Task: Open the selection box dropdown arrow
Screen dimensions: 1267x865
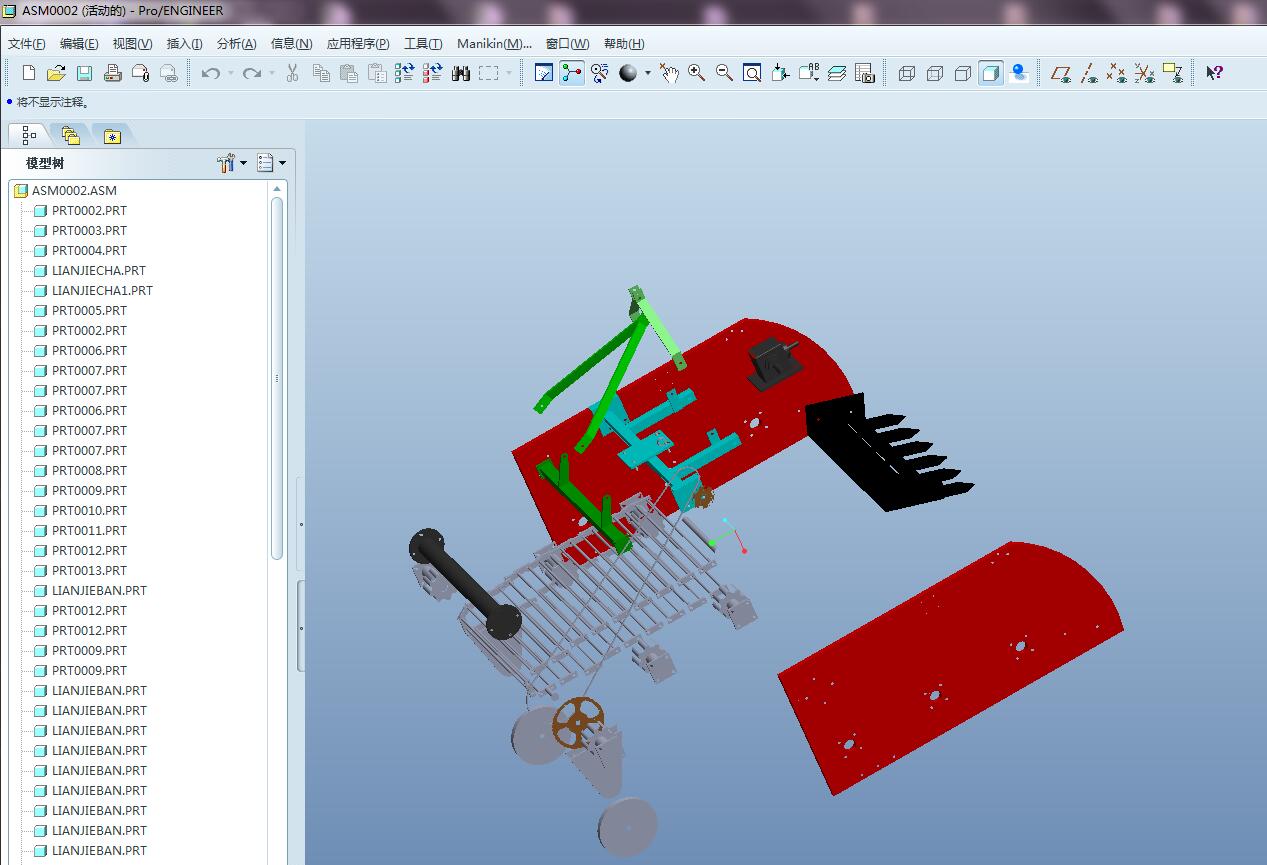Action: coord(508,73)
